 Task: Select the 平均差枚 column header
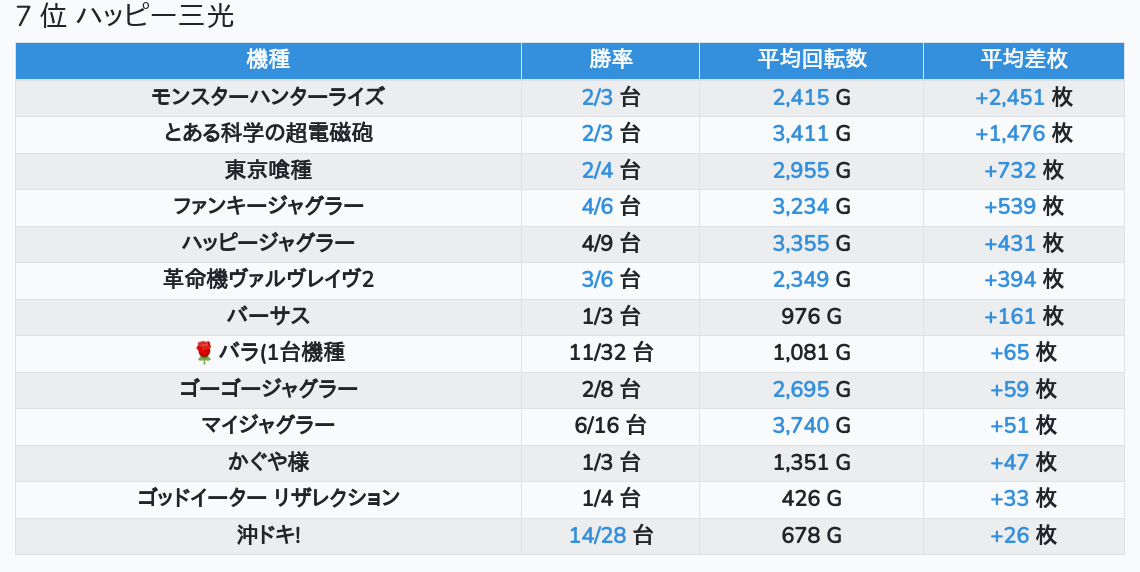click(1023, 60)
